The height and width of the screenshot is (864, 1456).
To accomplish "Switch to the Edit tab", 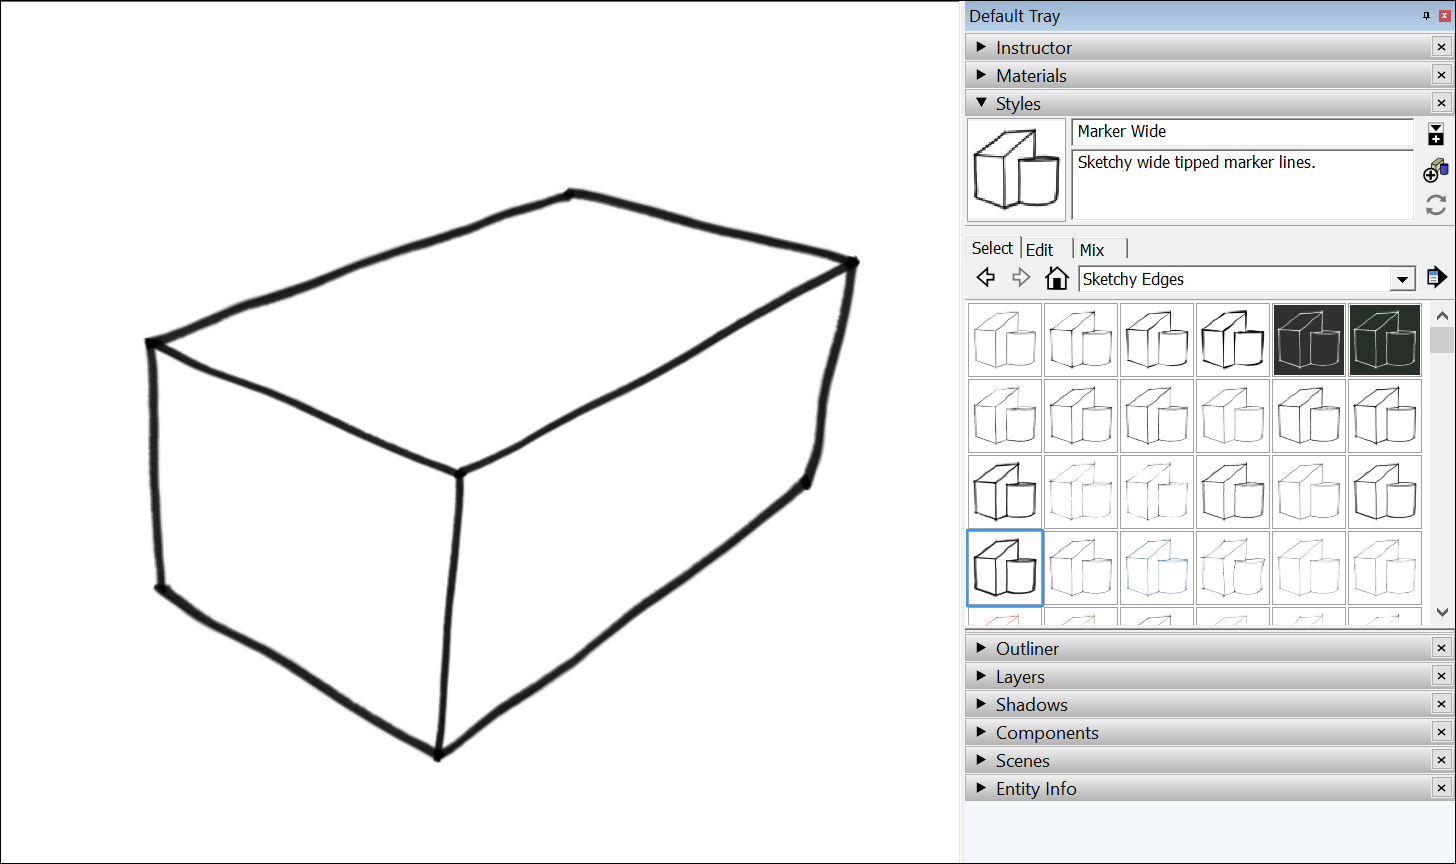I will point(1041,248).
